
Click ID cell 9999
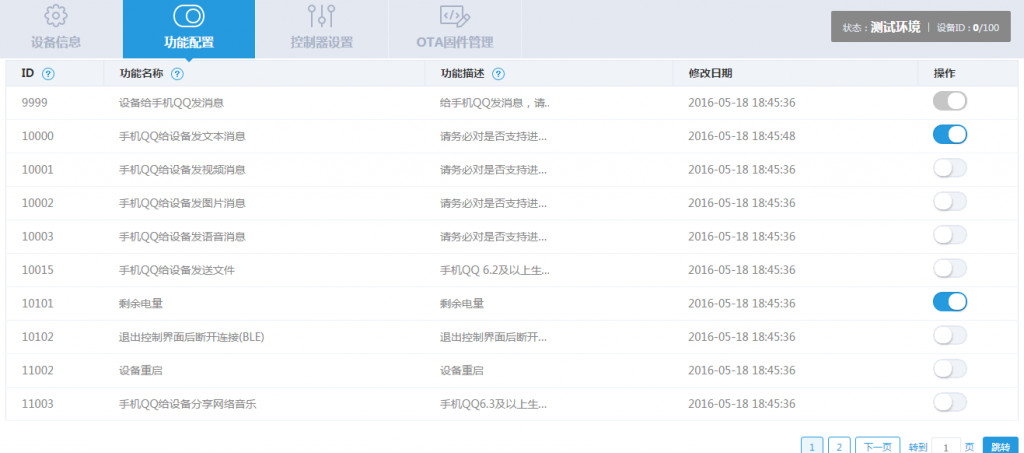click(35, 102)
